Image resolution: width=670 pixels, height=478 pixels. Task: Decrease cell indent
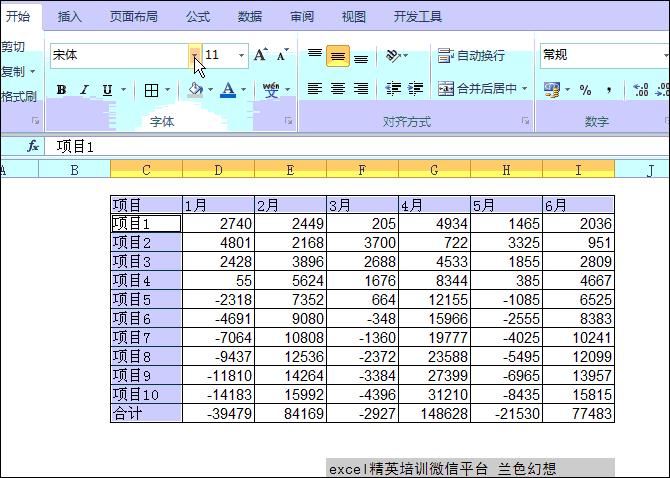point(393,89)
